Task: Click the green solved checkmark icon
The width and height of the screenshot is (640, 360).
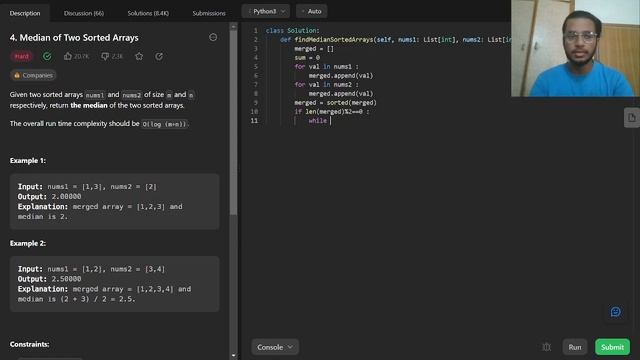Action: (47, 56)
